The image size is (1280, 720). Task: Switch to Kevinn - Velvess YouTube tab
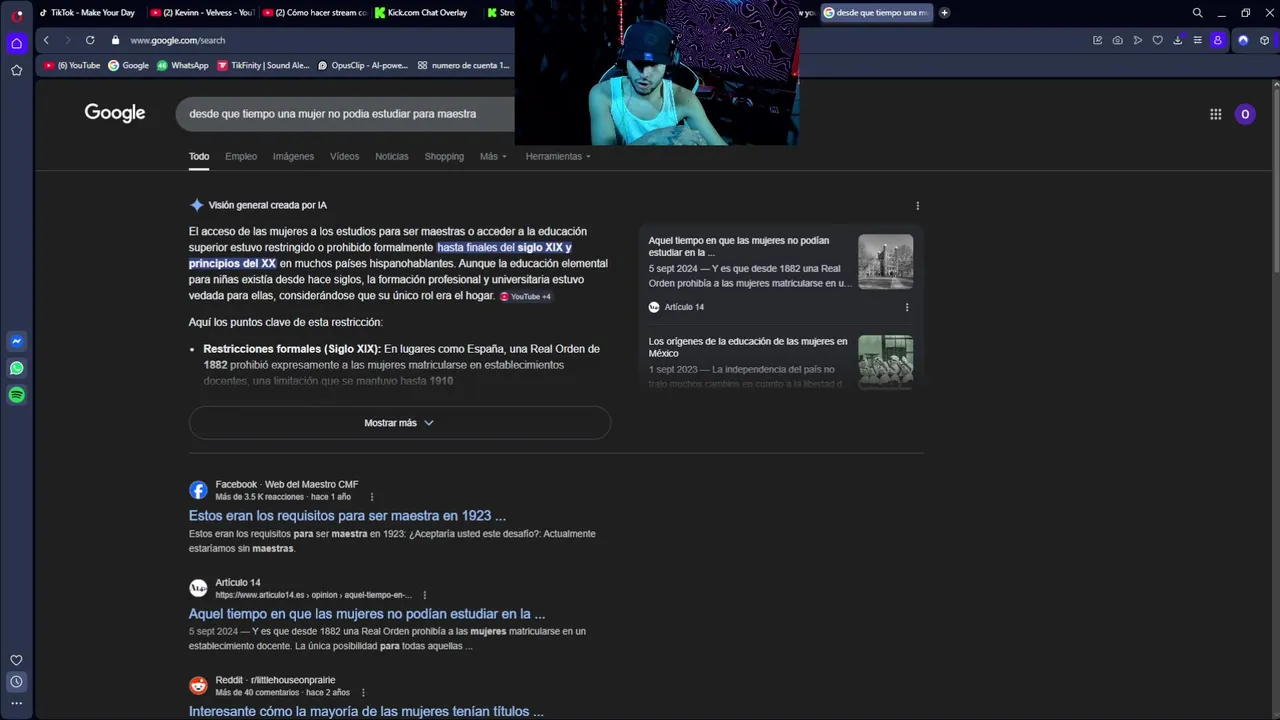pos(202,13)
